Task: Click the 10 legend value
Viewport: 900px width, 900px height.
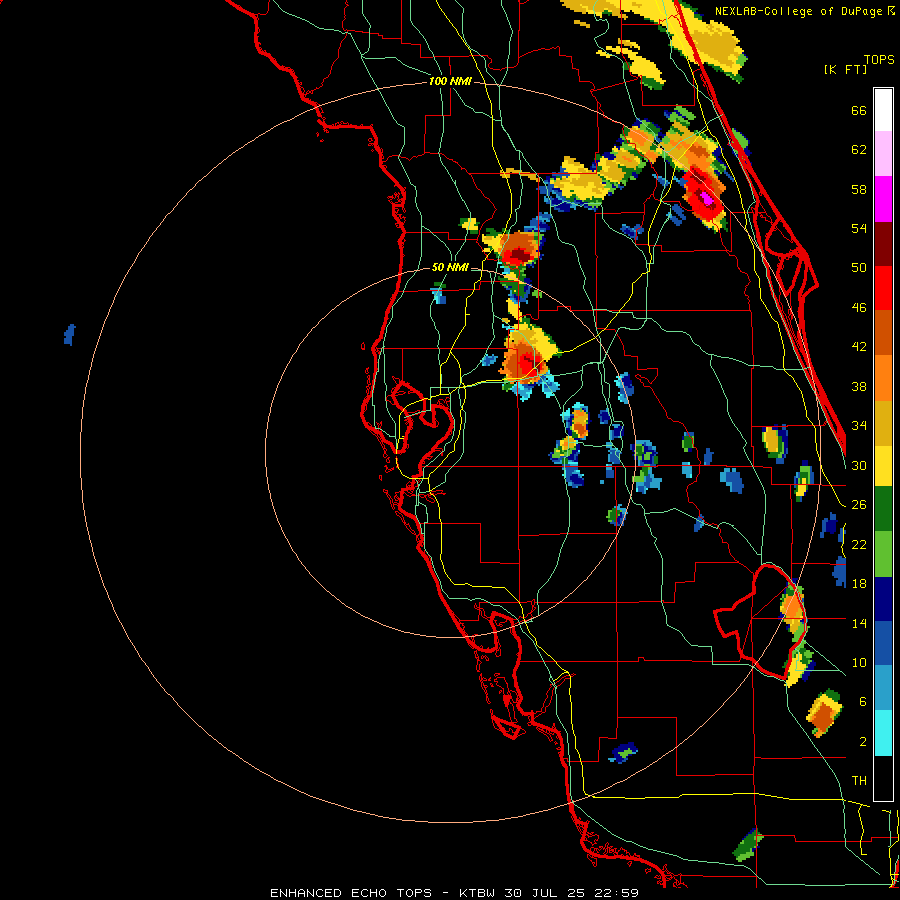Action: coord(859,662)
